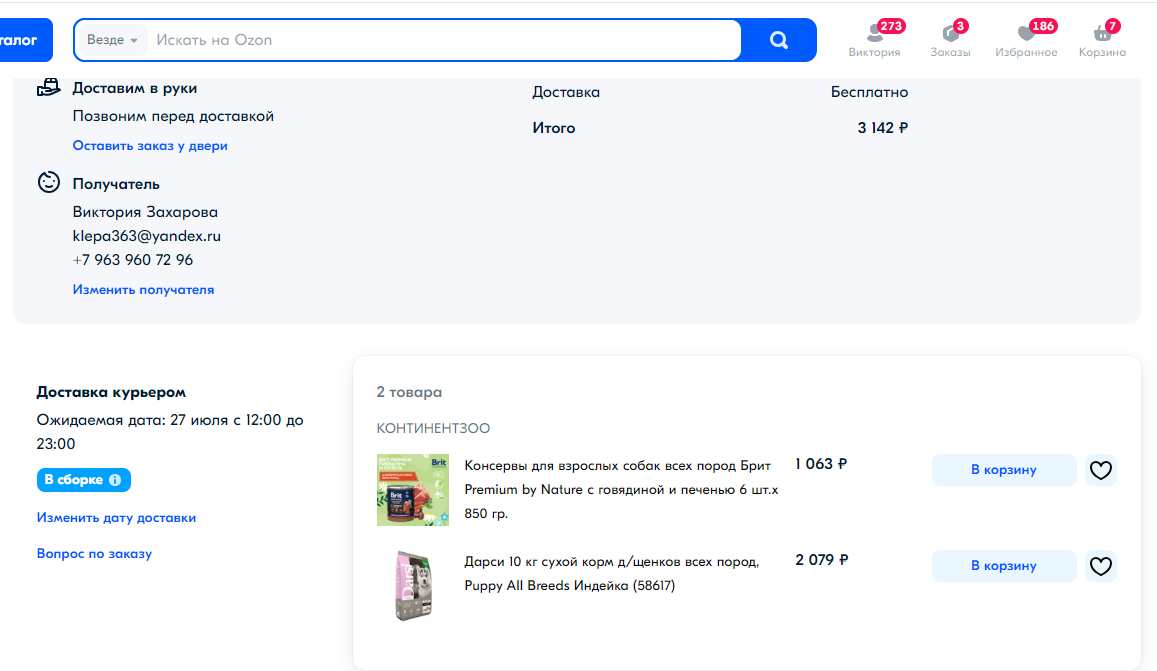
Task: Open the Избранное favorites icon
Action: coord(1026,41)
